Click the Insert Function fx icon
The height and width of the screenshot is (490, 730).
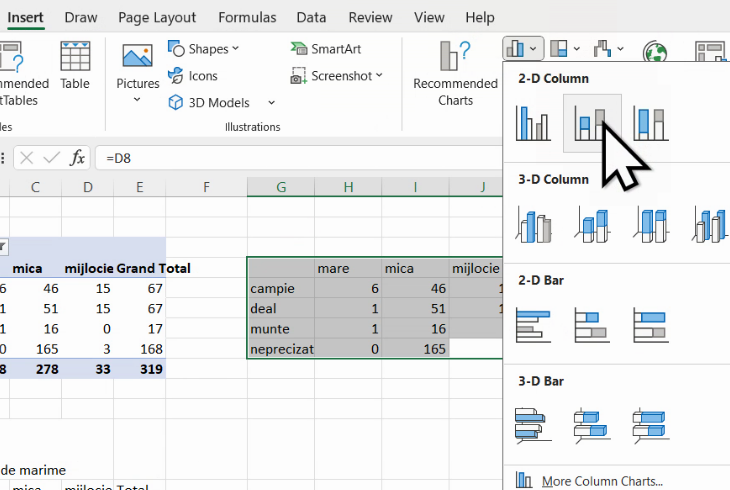(x=77, y=158)
